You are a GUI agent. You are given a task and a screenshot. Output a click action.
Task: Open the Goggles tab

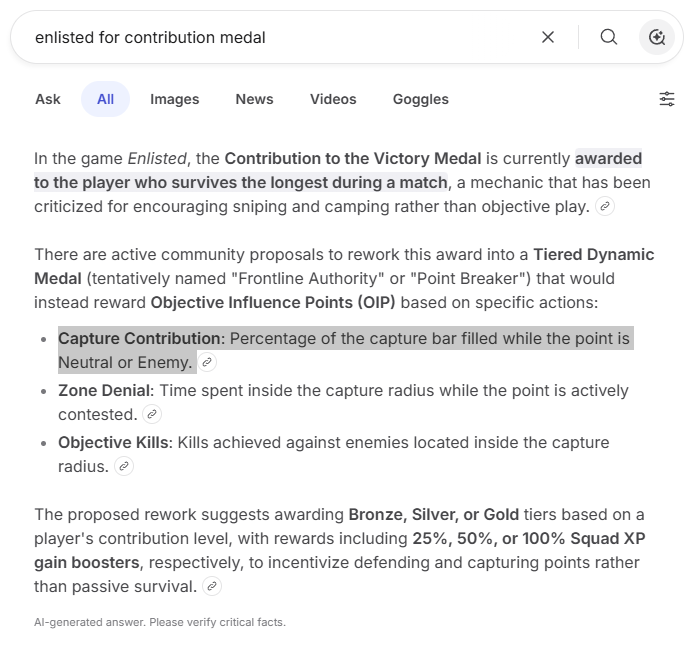pos(420,99)
